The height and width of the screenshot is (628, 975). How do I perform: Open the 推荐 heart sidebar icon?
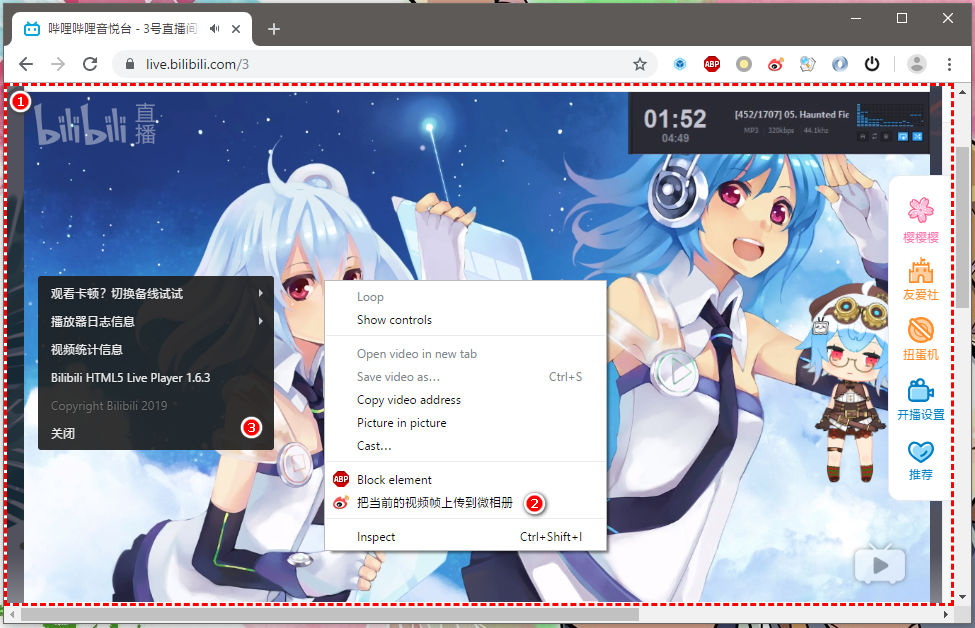coord(921,460)
